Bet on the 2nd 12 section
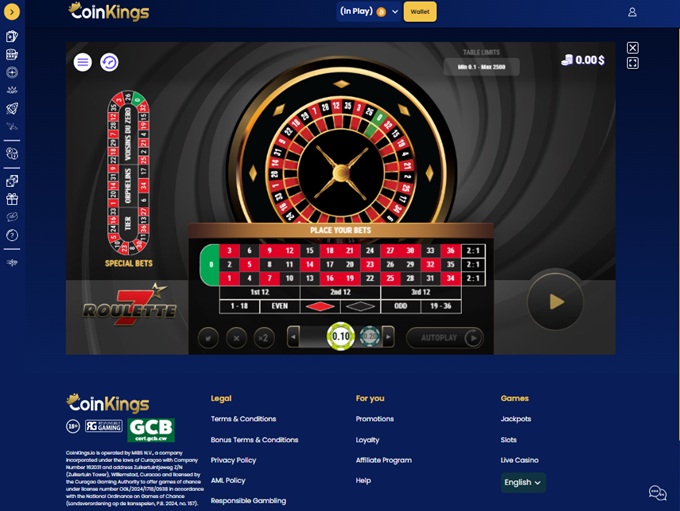Viewport: 680px width, 511px height. 340,292
